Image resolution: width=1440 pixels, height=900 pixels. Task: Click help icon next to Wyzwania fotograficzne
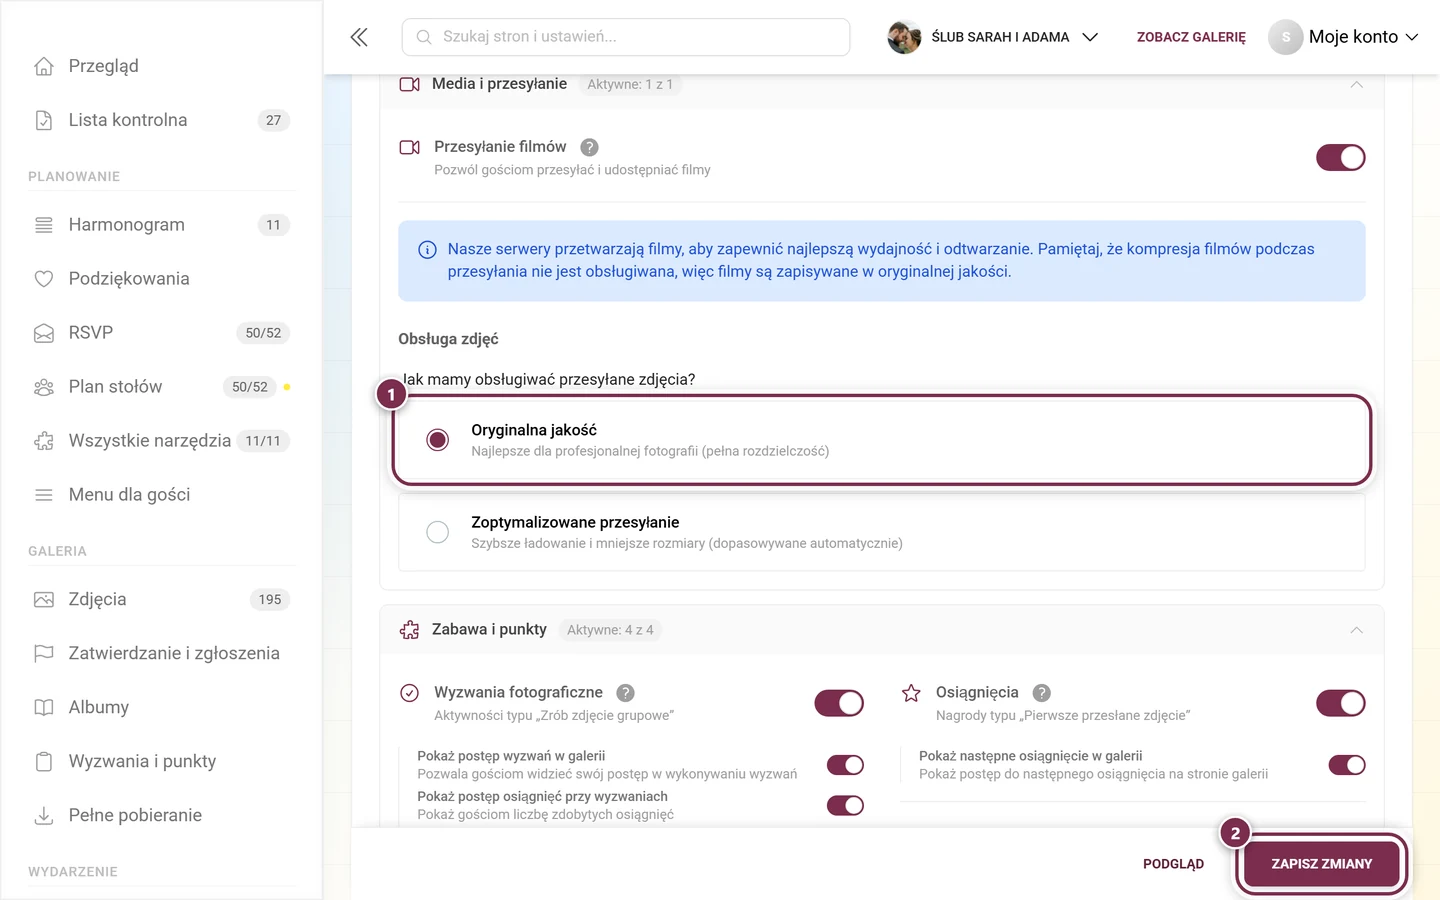(x=626, y=693)
